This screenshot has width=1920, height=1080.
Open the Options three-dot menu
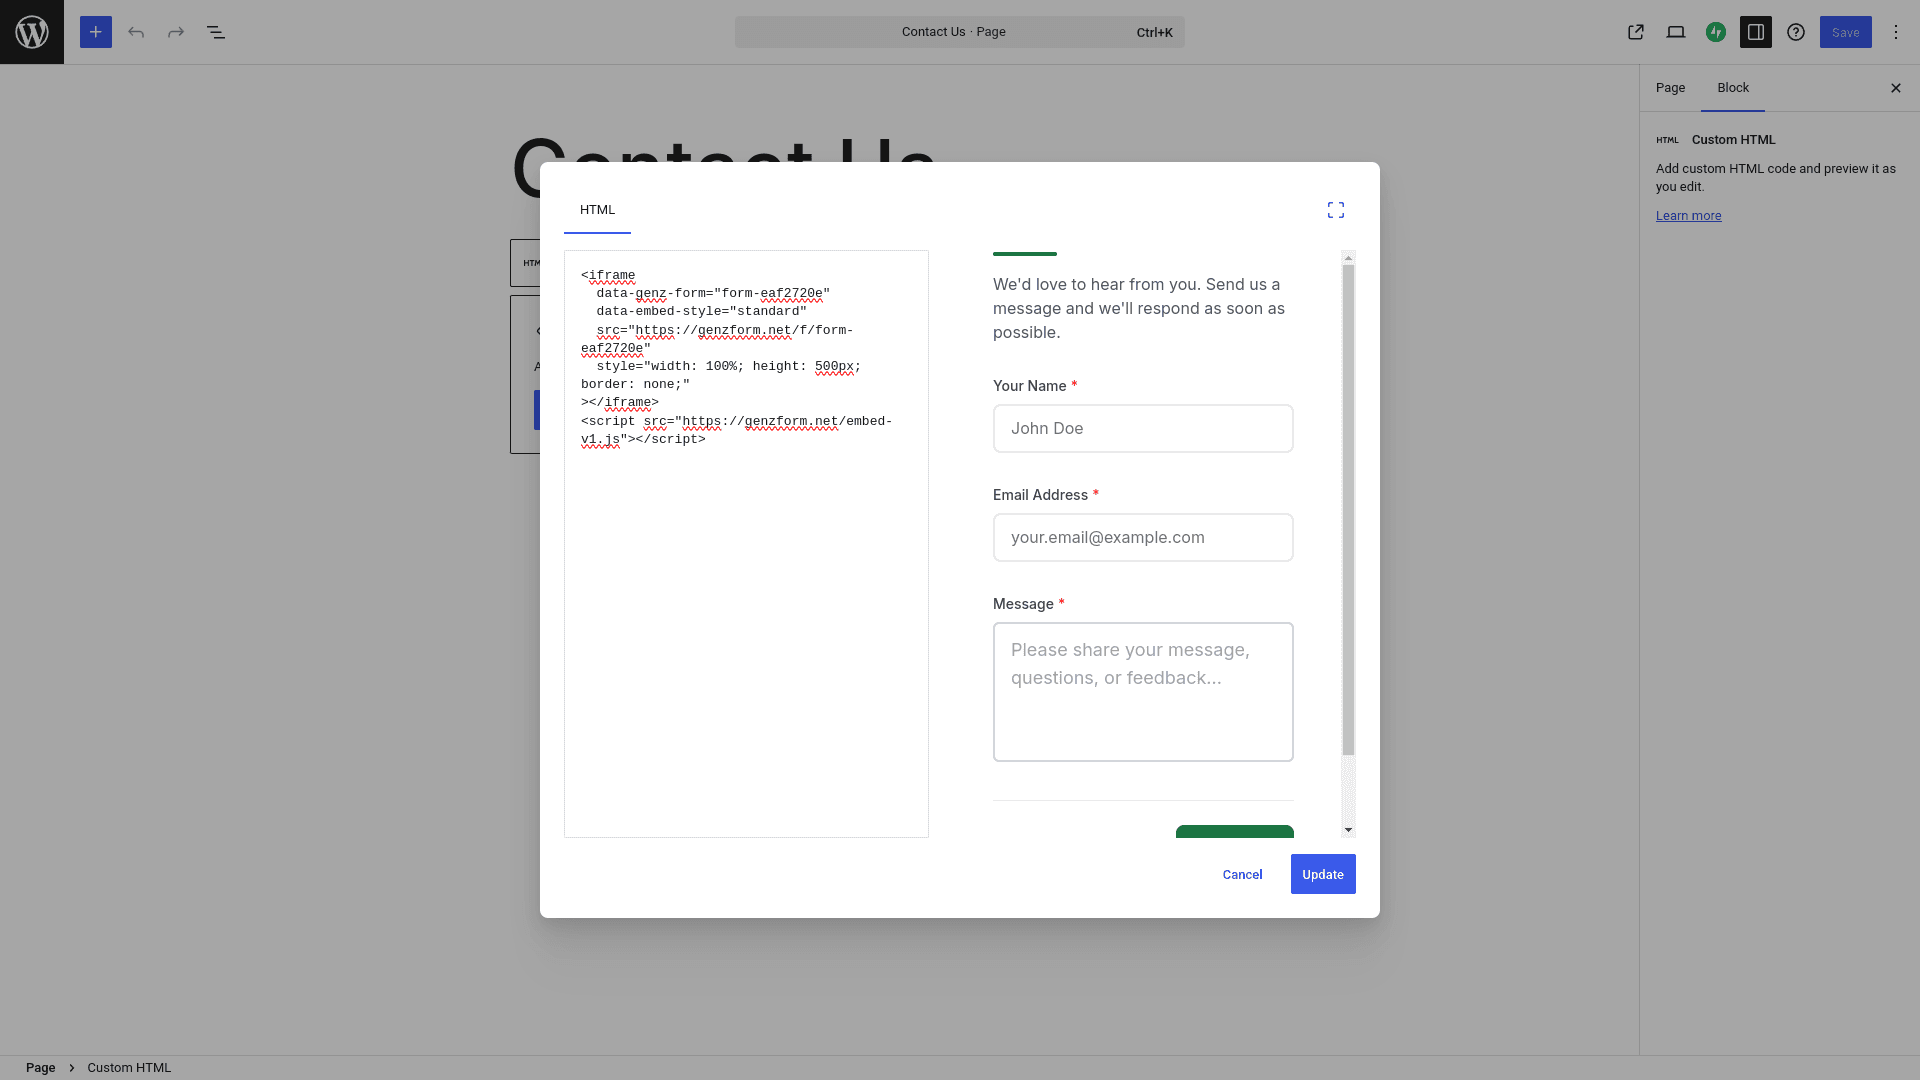(x=1895, y=31)
